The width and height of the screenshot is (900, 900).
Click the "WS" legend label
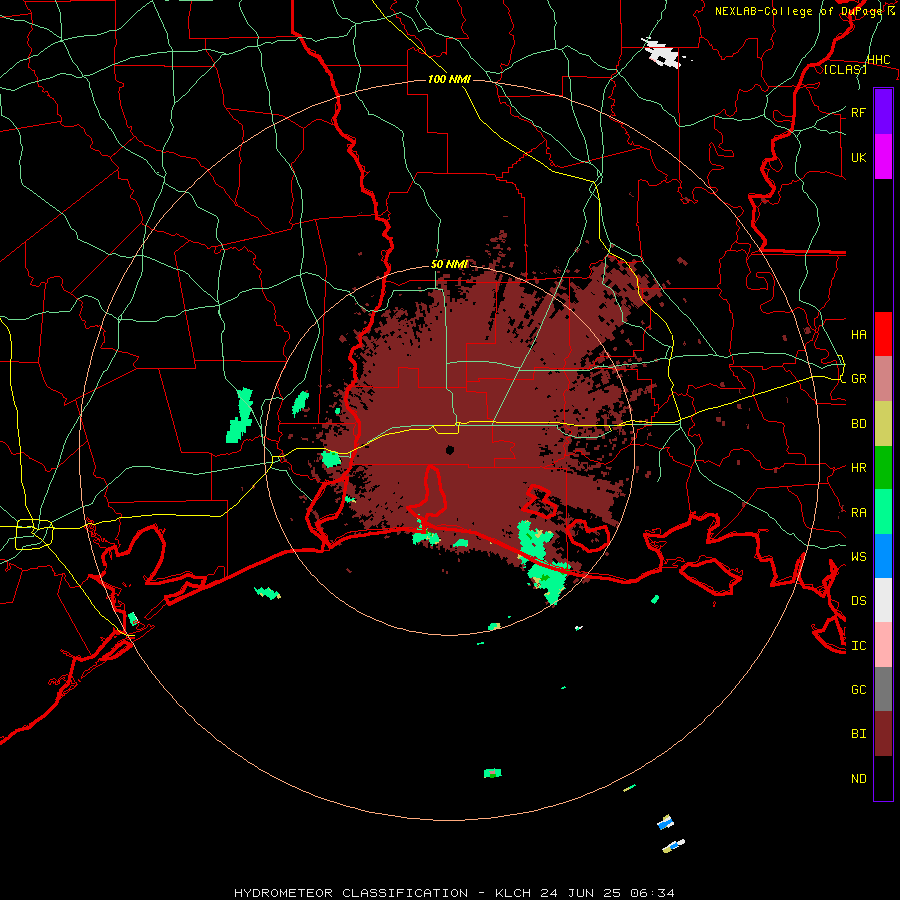pos(858,556)
